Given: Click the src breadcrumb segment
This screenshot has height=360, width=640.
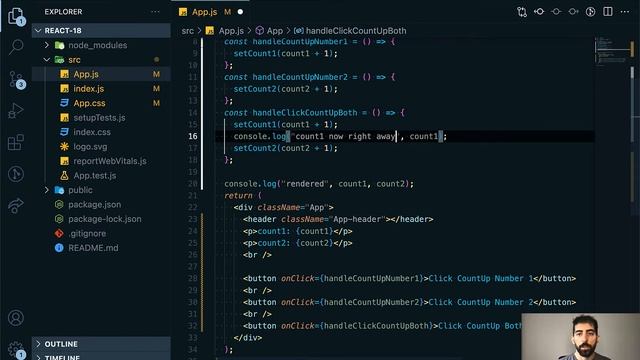Looking at the screenshot, I should click(x=187, y=31).
